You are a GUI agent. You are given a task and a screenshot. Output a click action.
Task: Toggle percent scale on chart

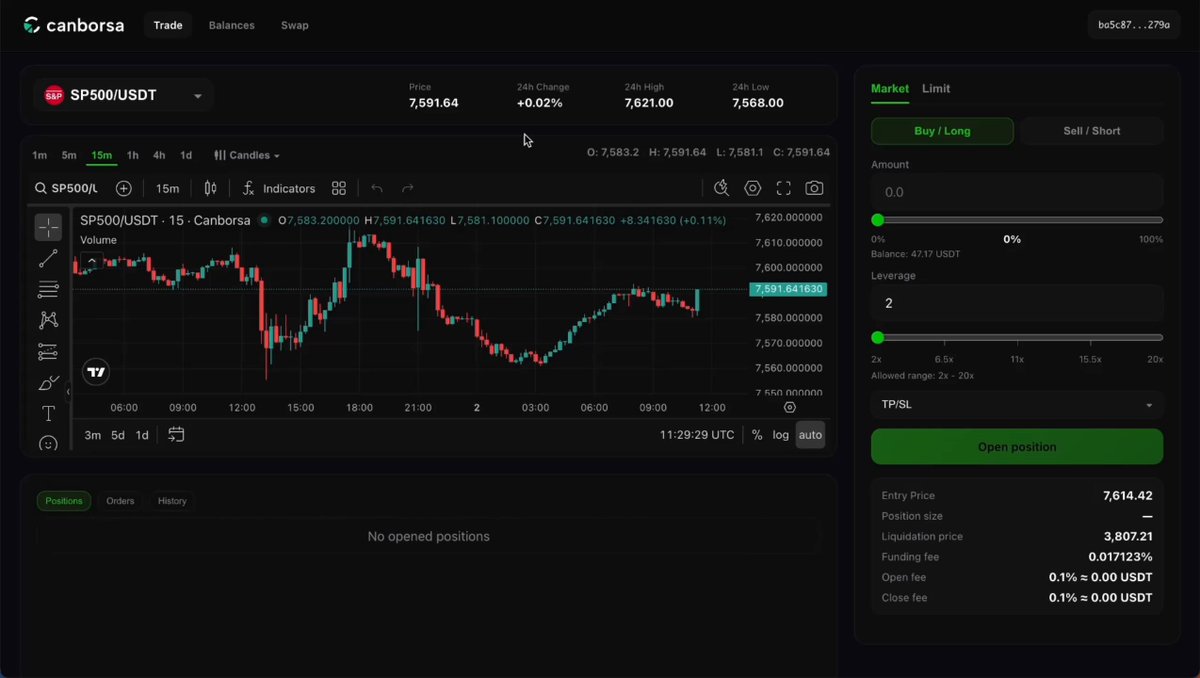[x=757, y=435]
